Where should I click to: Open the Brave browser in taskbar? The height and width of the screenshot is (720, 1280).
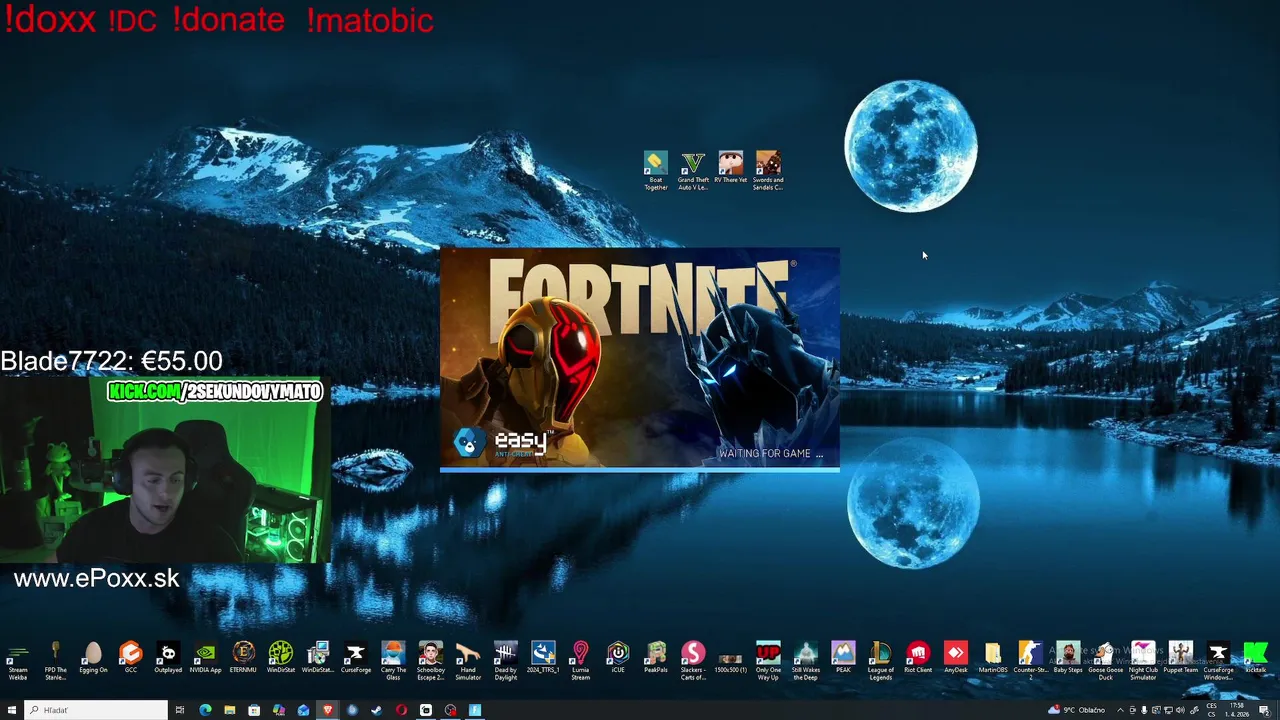tap(328, 710)
